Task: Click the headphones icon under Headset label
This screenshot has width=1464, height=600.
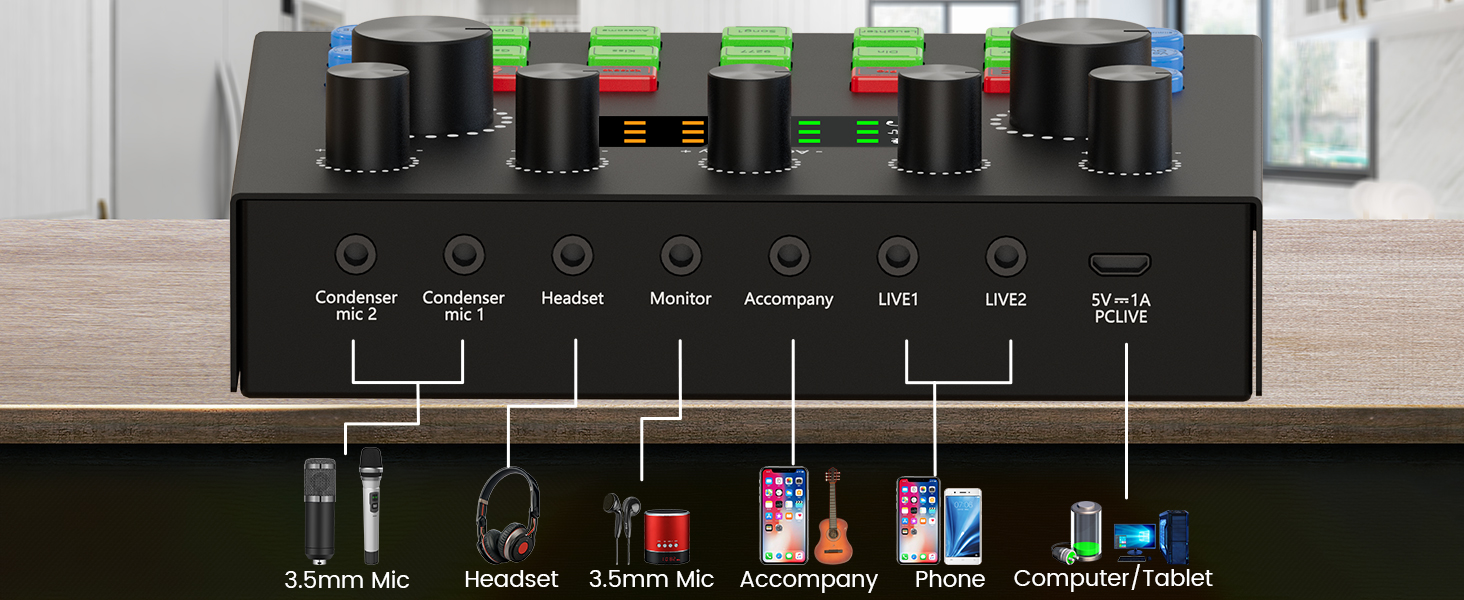Action: (510, 515)
